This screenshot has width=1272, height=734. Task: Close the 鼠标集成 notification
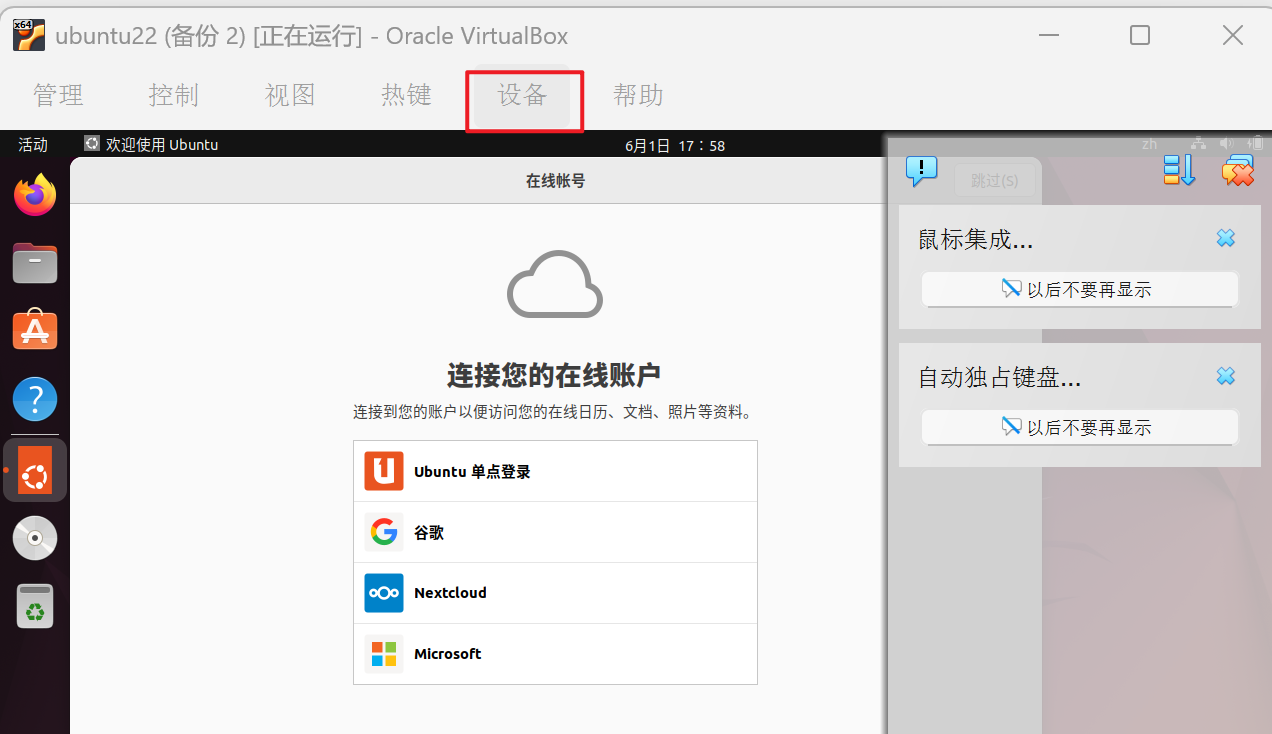[1225, 239]
